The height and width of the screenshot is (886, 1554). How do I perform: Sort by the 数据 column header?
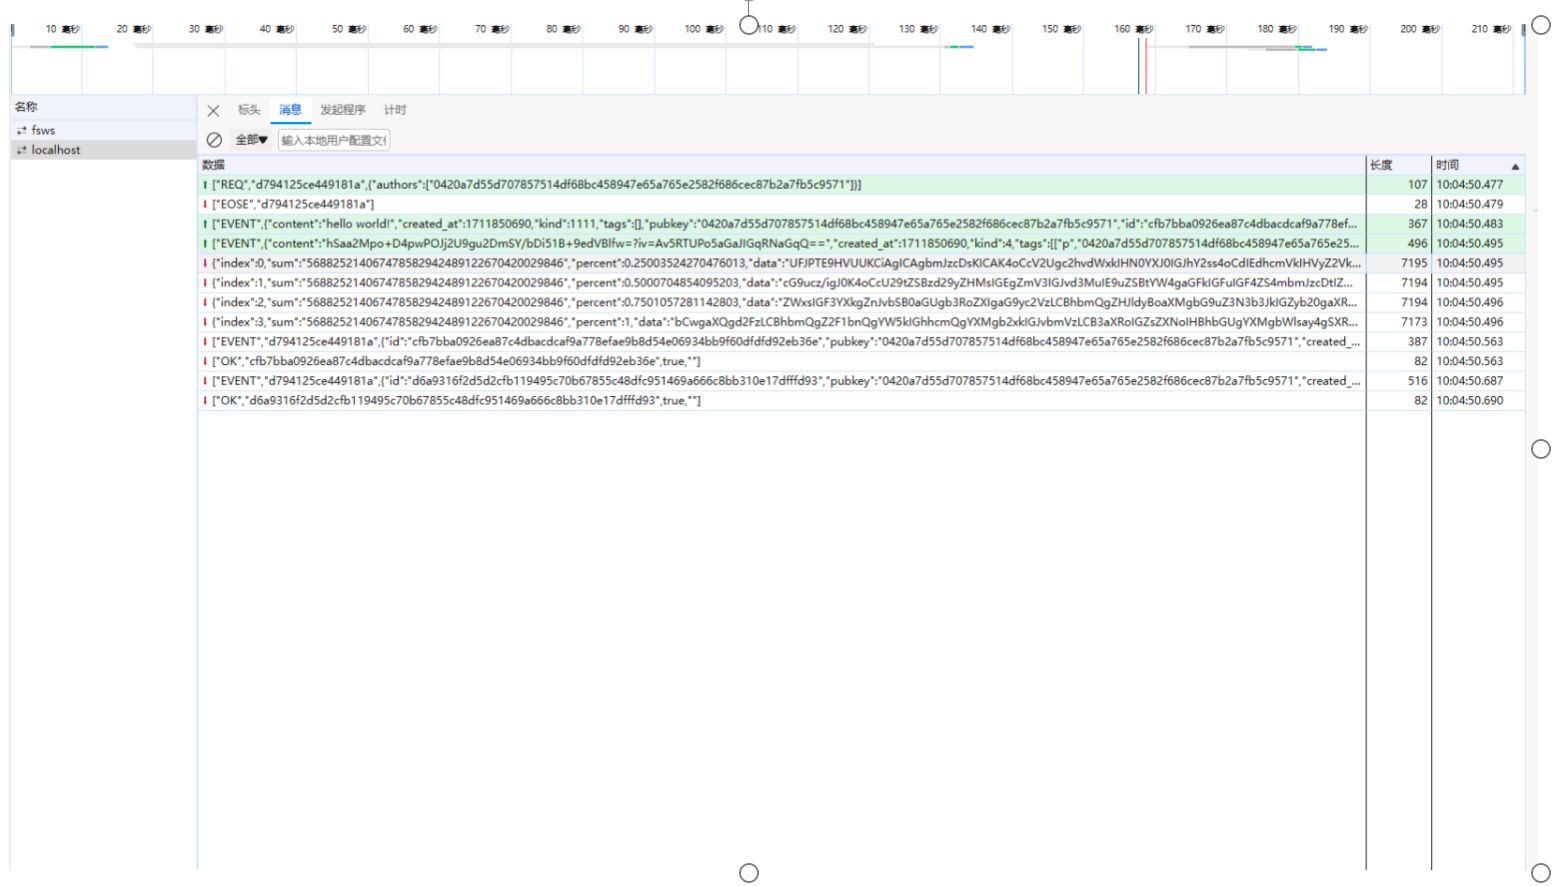(782, 165)
